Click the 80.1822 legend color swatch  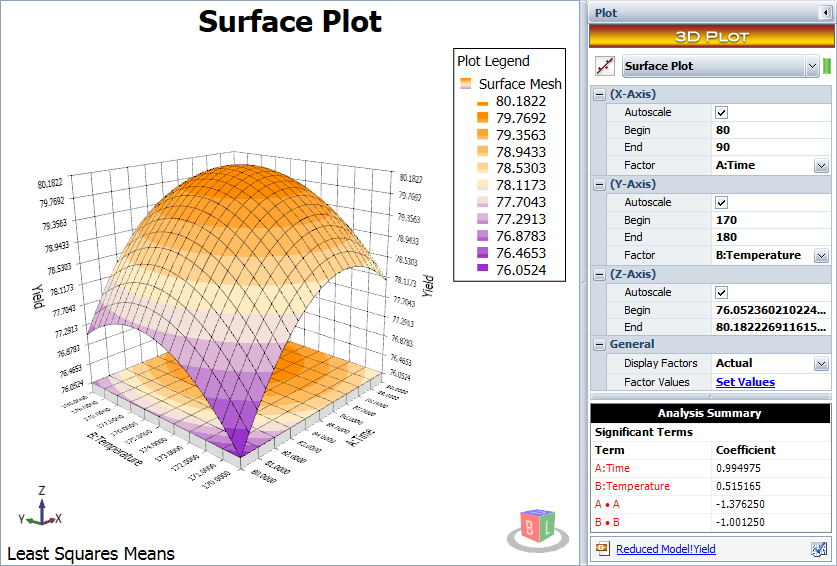pyautogui.click(x=481, y=102)
